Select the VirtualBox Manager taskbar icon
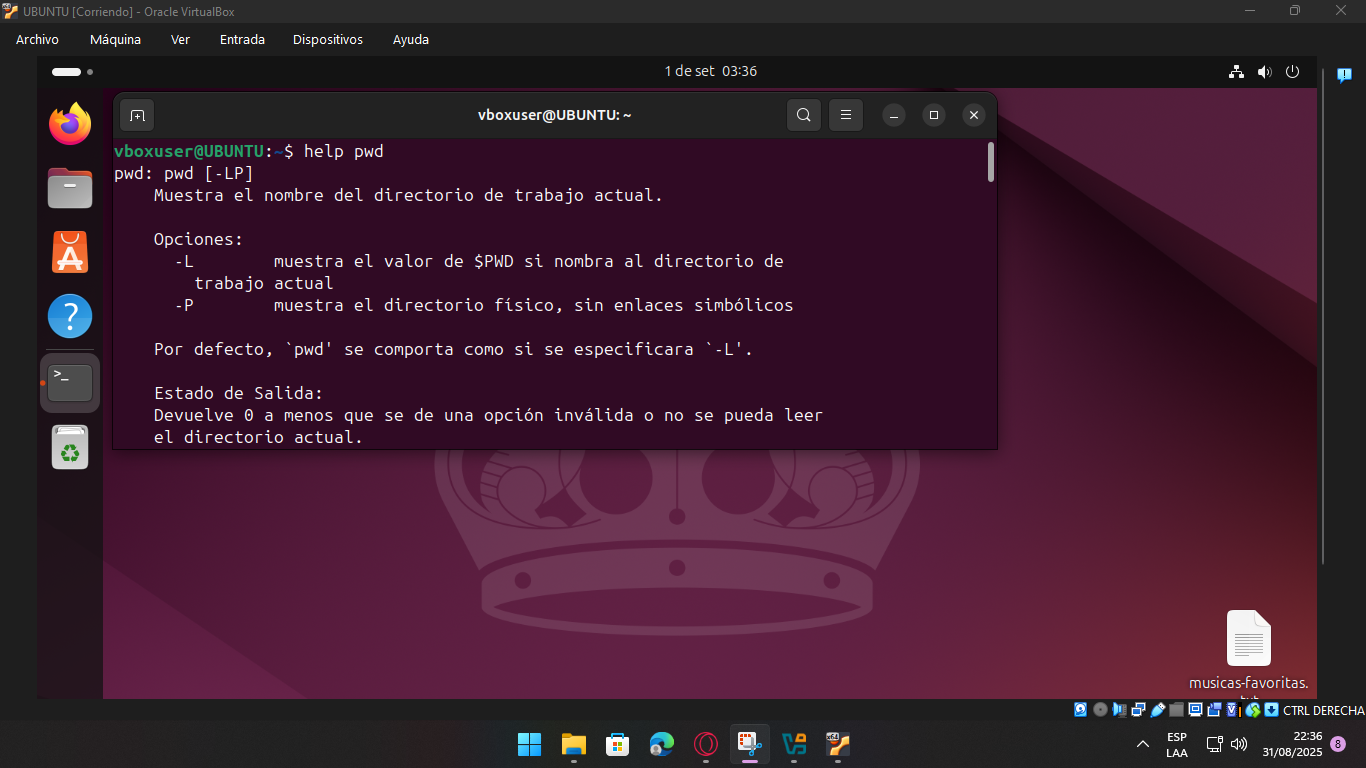Image resolution: width=1366 pixels, height=768 pixels. pos(794,744)
